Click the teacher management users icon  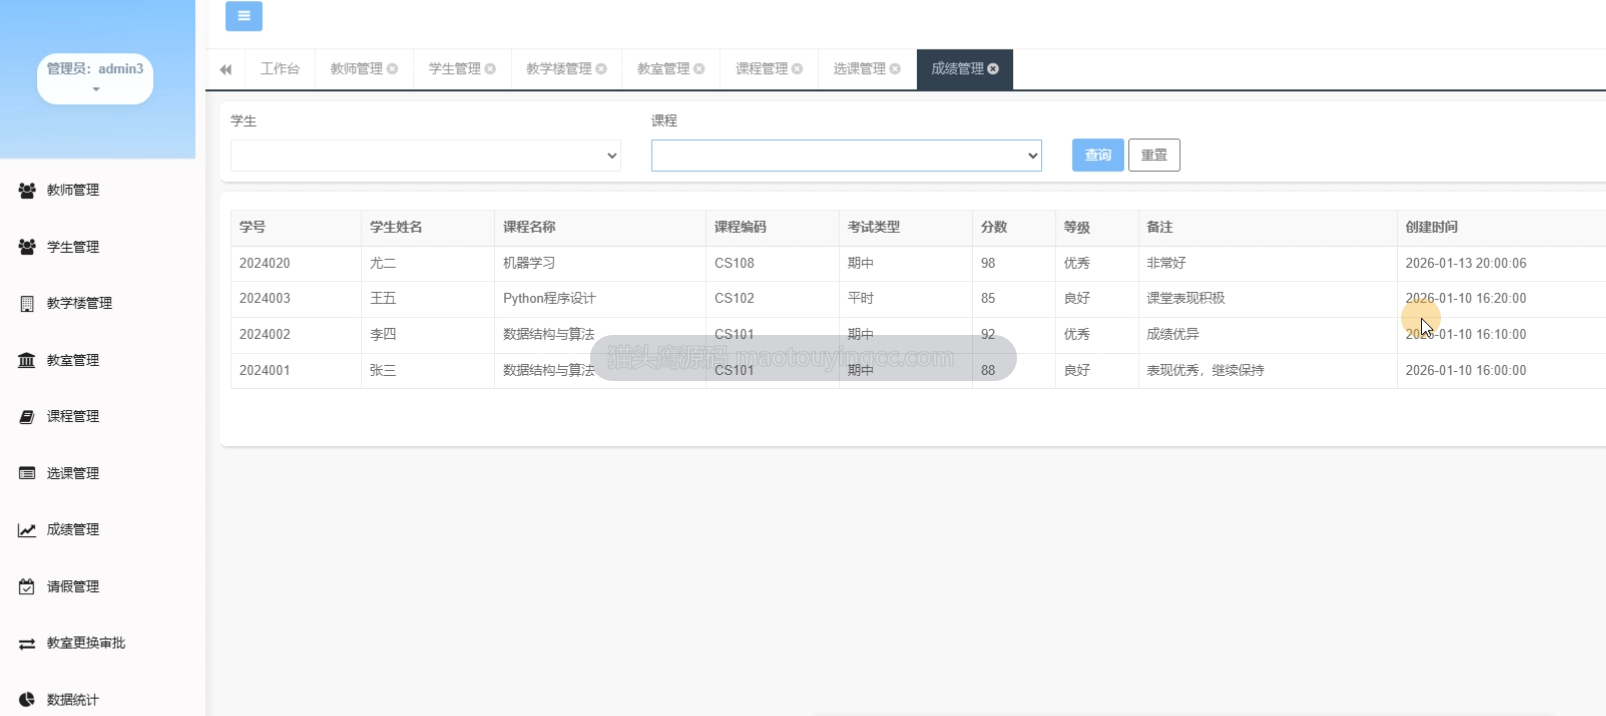coord(27,190)
